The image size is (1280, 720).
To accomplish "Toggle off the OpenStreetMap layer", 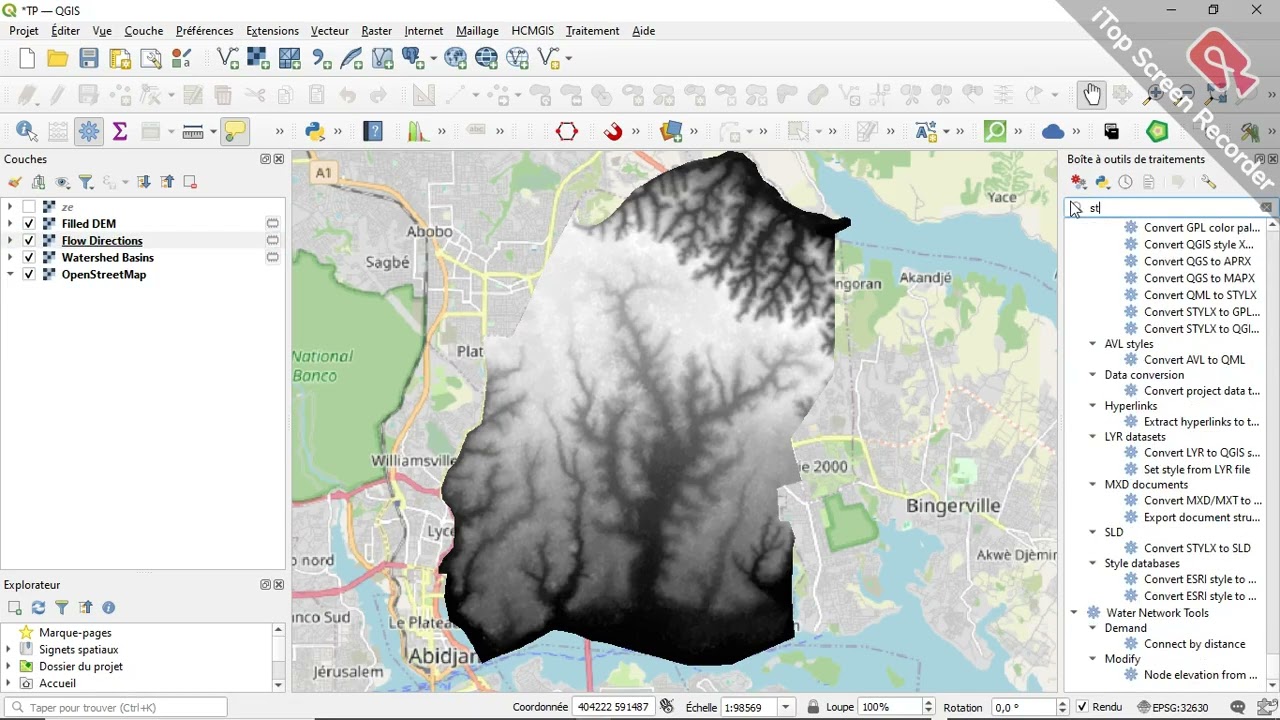I will point(29,275).
